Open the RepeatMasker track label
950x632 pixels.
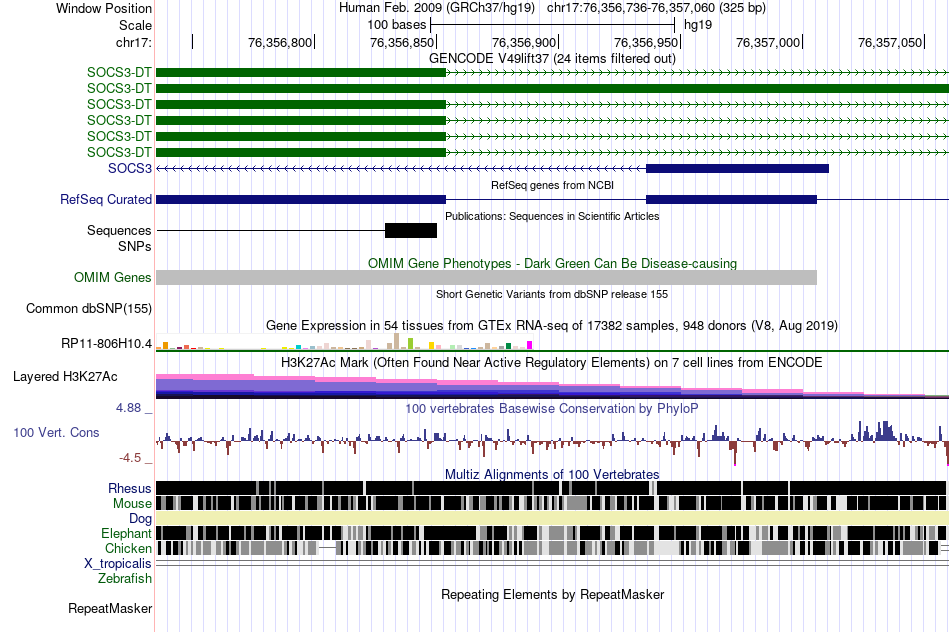[110, 608]
